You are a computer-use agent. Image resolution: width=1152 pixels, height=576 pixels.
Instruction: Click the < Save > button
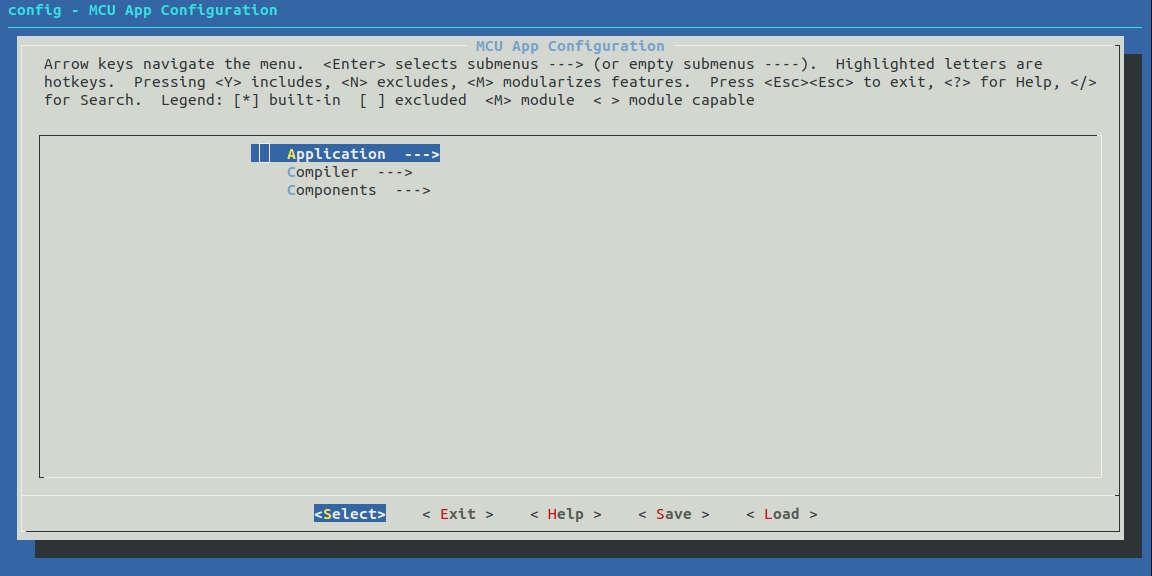pyautogui.click(x=674, y=514)
